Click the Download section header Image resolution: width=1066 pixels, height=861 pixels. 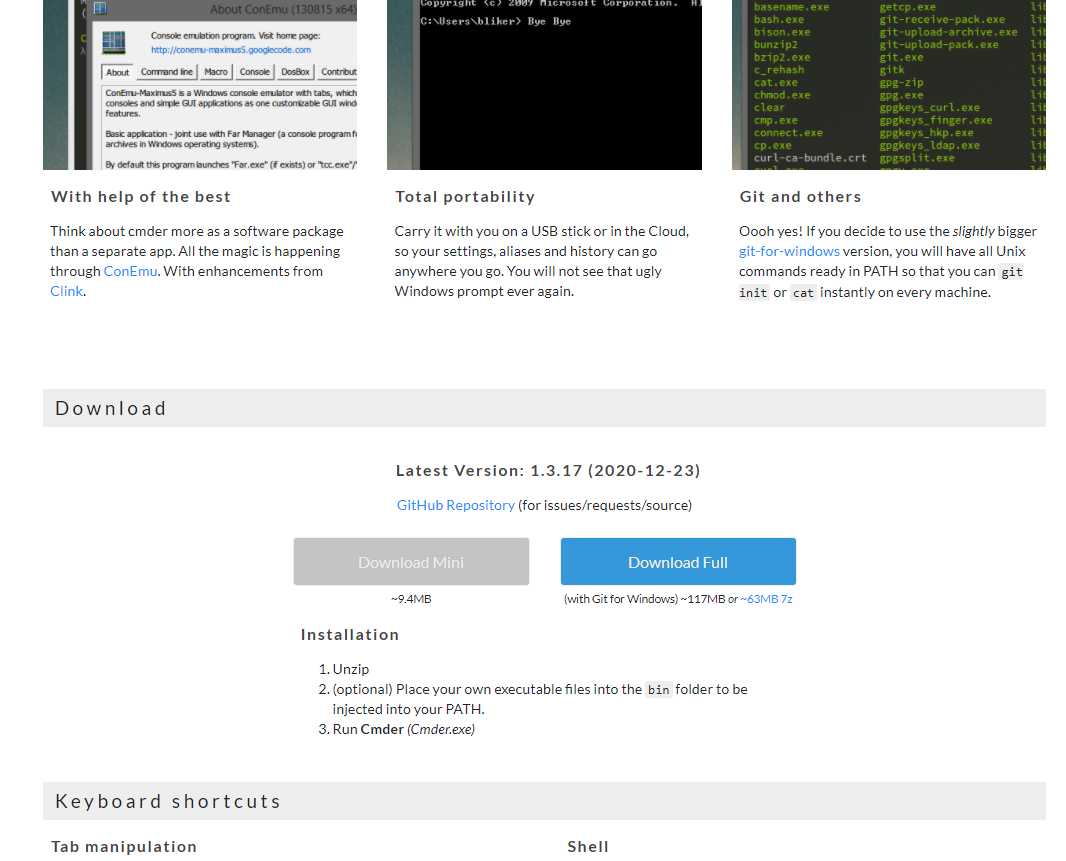tap(544, 408)
